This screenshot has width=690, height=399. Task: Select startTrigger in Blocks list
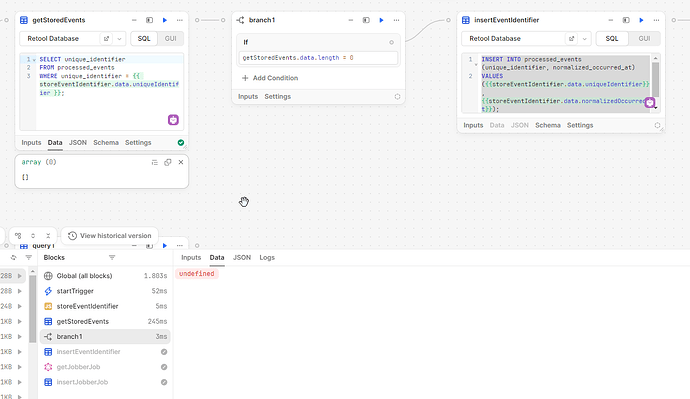click(x=105, y=291)
